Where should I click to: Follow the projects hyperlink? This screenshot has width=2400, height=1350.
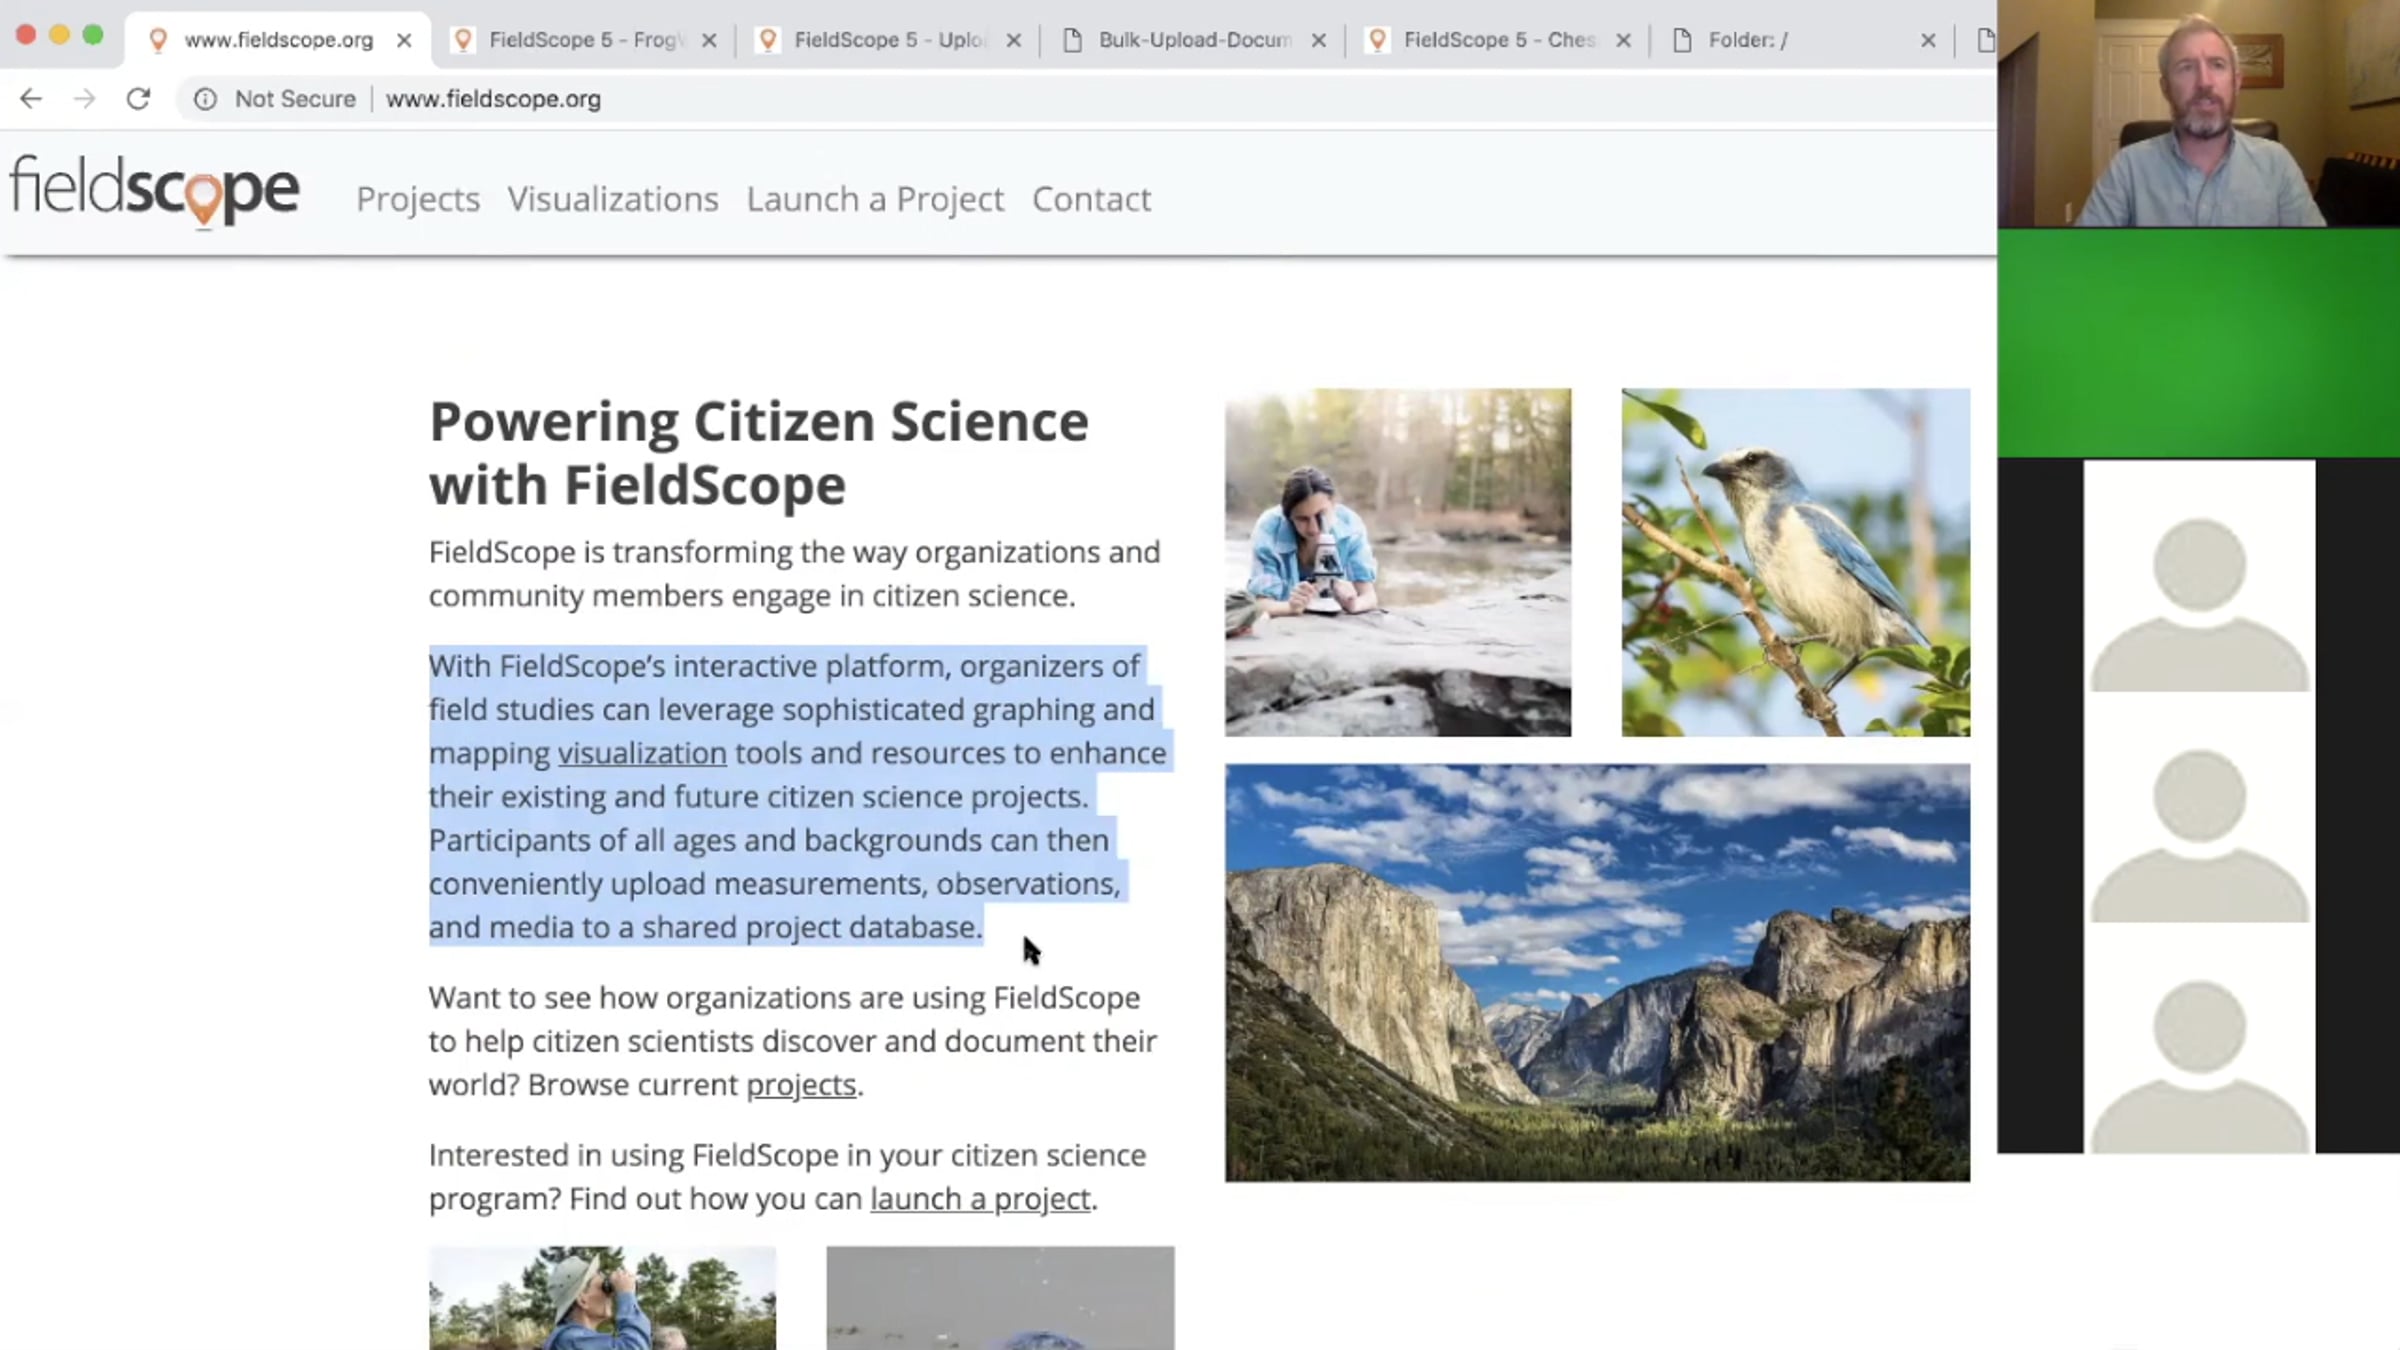click(x=801, y=1085)
